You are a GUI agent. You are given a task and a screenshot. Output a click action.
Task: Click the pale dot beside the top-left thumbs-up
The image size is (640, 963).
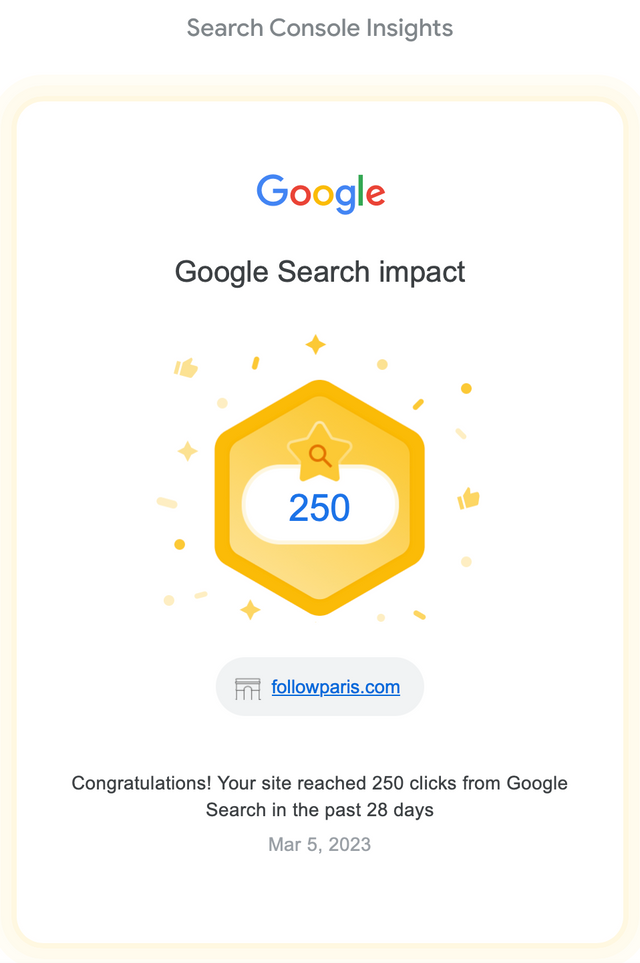pyautogui.click(x=222, y=403)
